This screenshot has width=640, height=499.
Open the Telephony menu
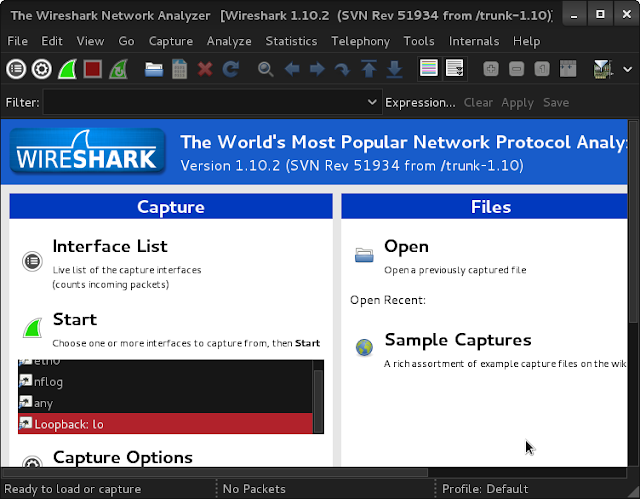point(360,41)
